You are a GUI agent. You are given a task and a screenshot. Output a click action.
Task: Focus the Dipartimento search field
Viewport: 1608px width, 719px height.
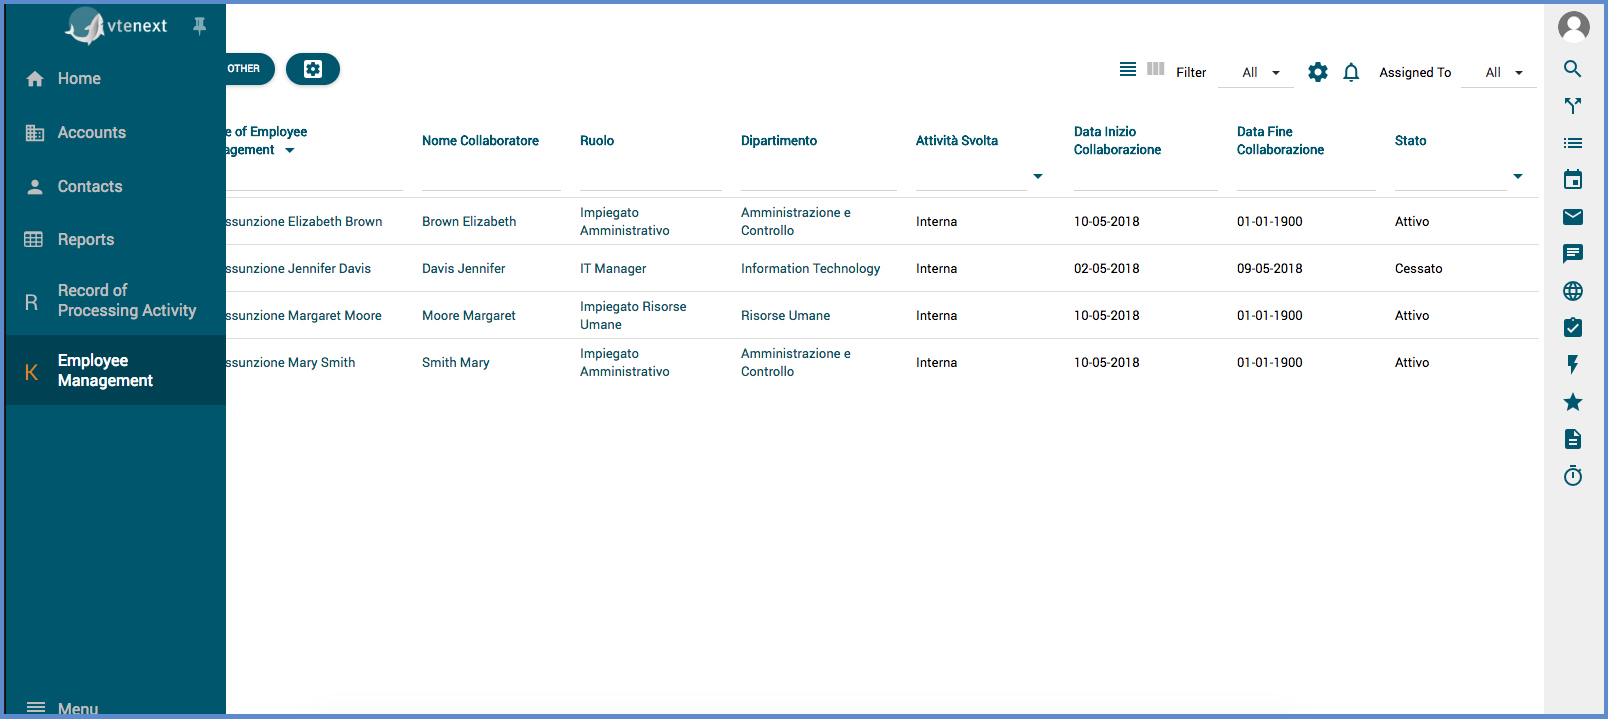coord(819,177)
